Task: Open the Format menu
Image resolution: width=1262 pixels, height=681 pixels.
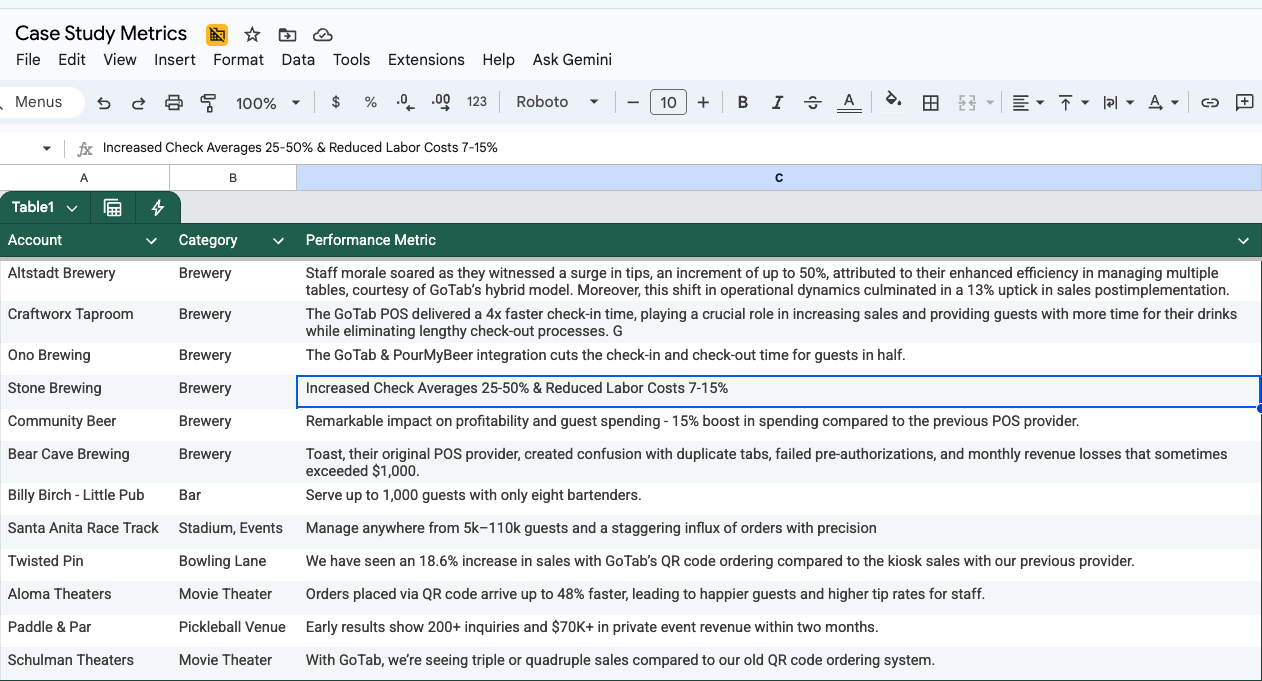Action: coord(238,60)
